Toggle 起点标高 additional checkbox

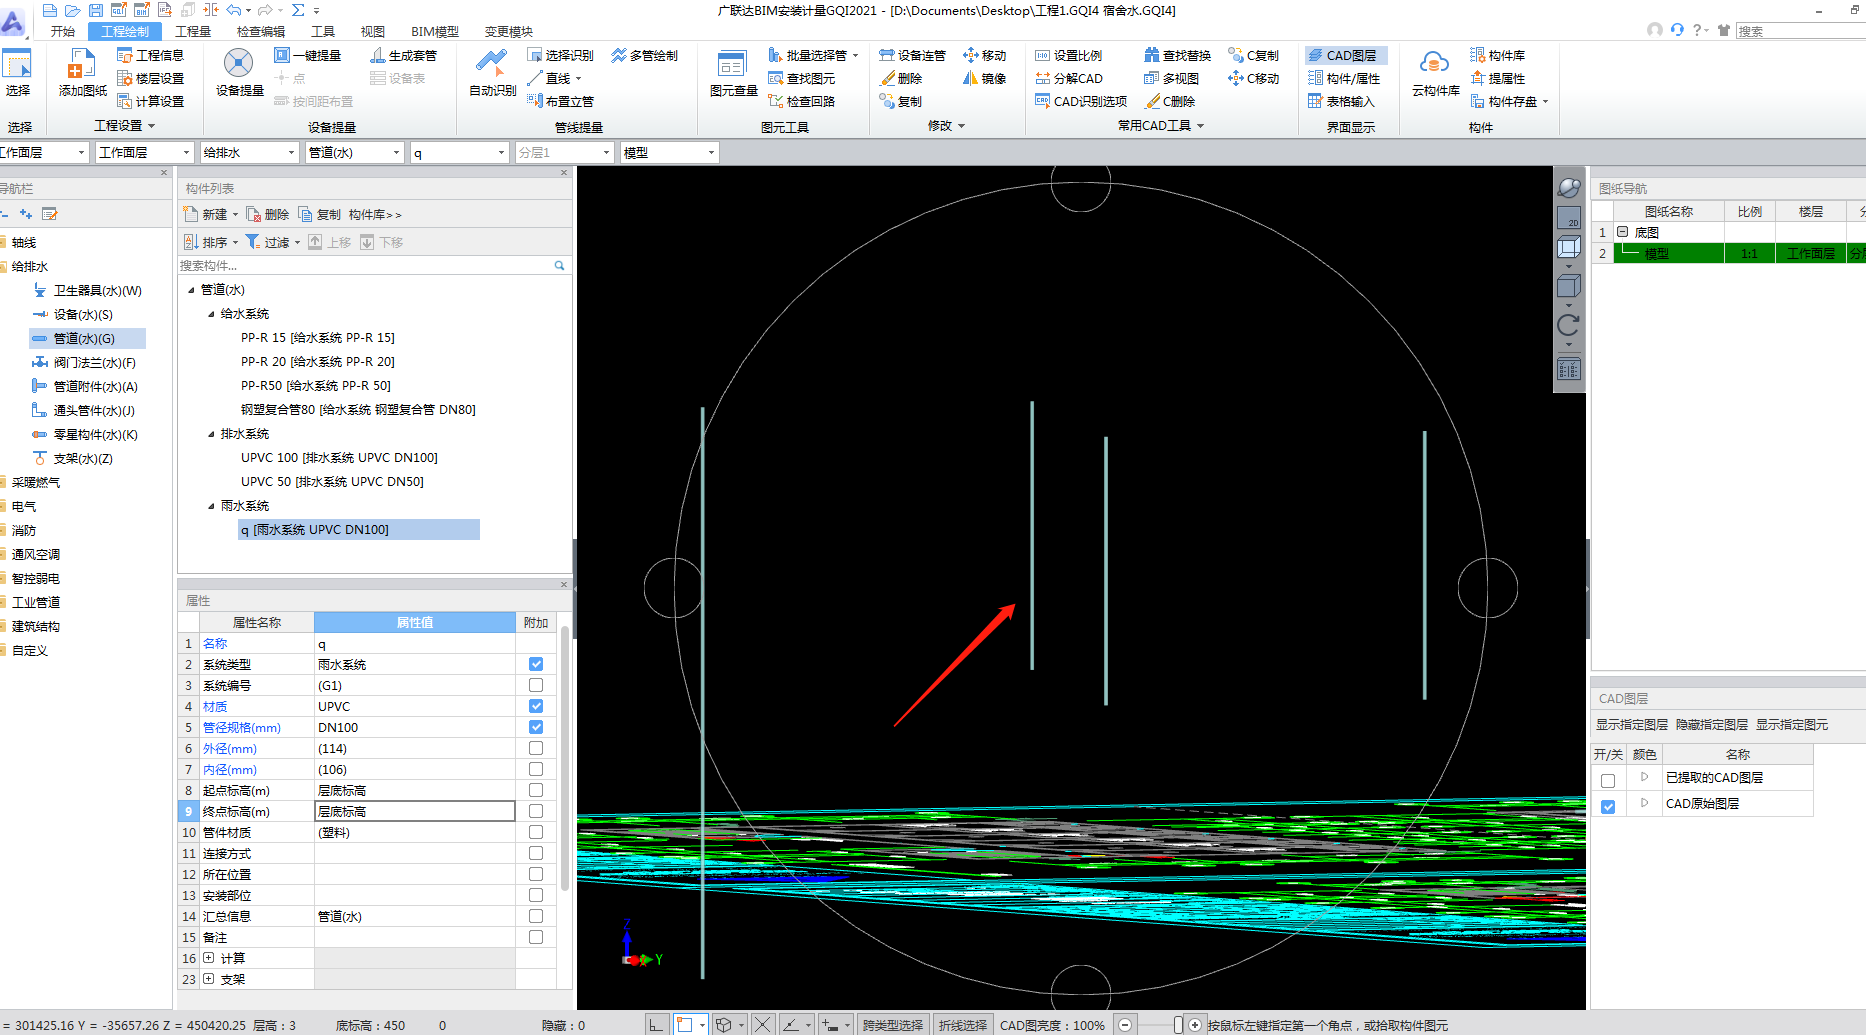click(x=536, y=790)
